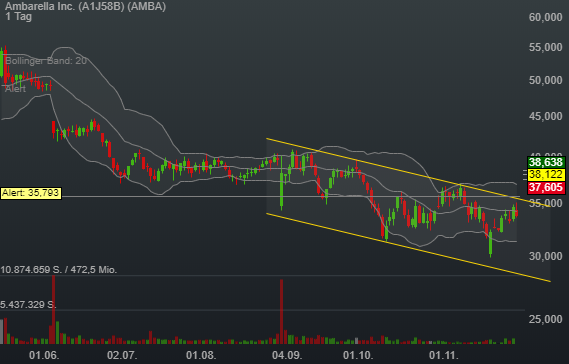The height and width of the screenshot is (364, 569).
Task: Click the 01.11. date axis label
Action: tap(443, 355)
